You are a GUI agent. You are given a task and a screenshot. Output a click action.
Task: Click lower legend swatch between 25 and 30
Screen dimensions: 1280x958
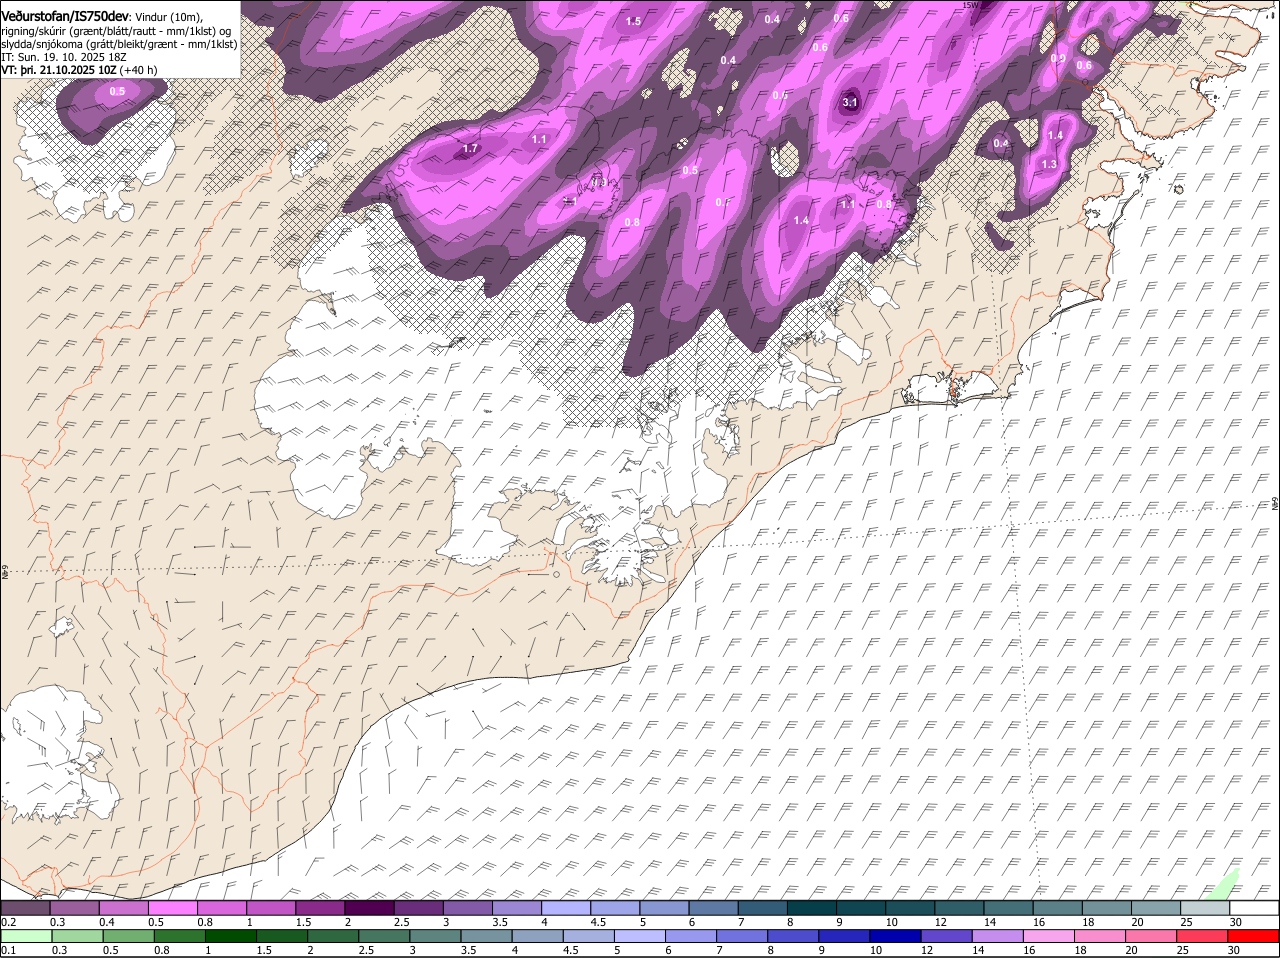1202,935
